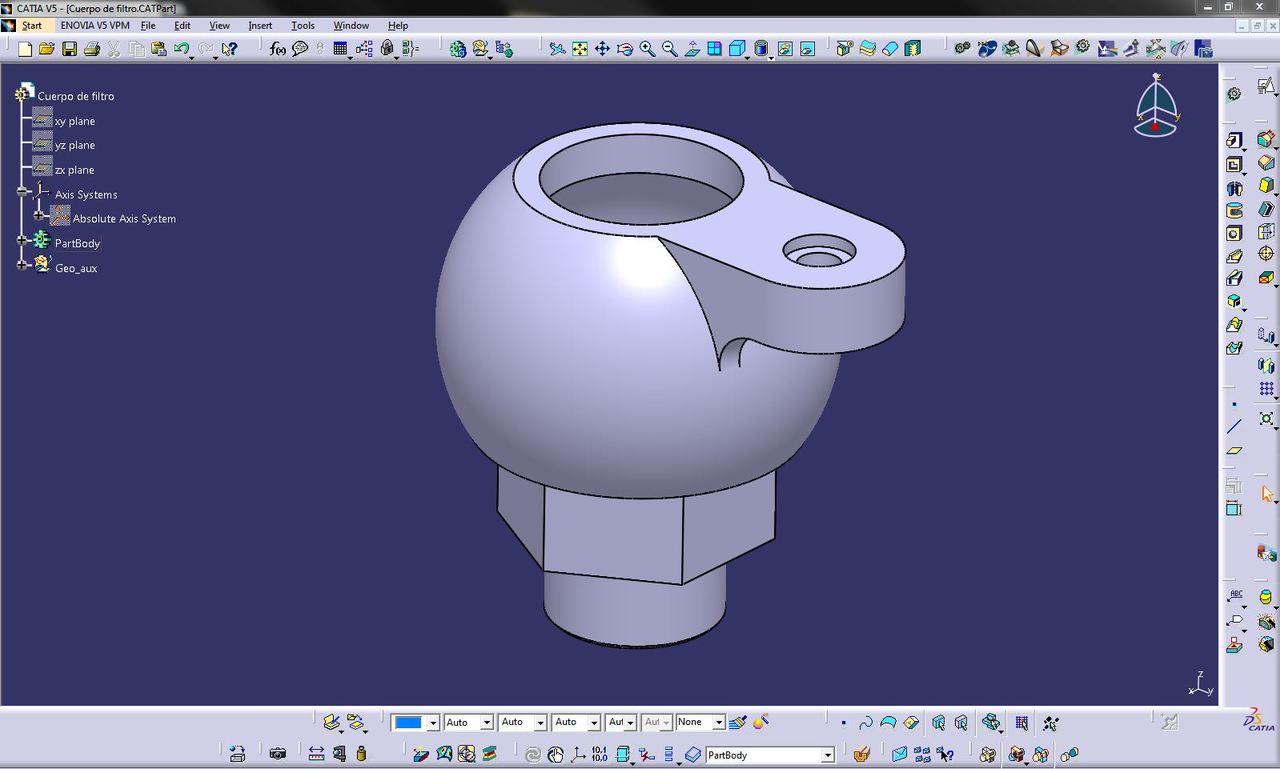Click the hexagonal nut face of model
Viewport: 1280px width, 769px height.
click(x=612, y=535)
